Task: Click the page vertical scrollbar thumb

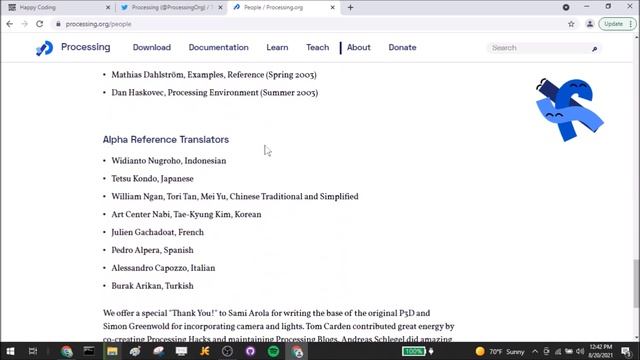Action: [636, 283]
